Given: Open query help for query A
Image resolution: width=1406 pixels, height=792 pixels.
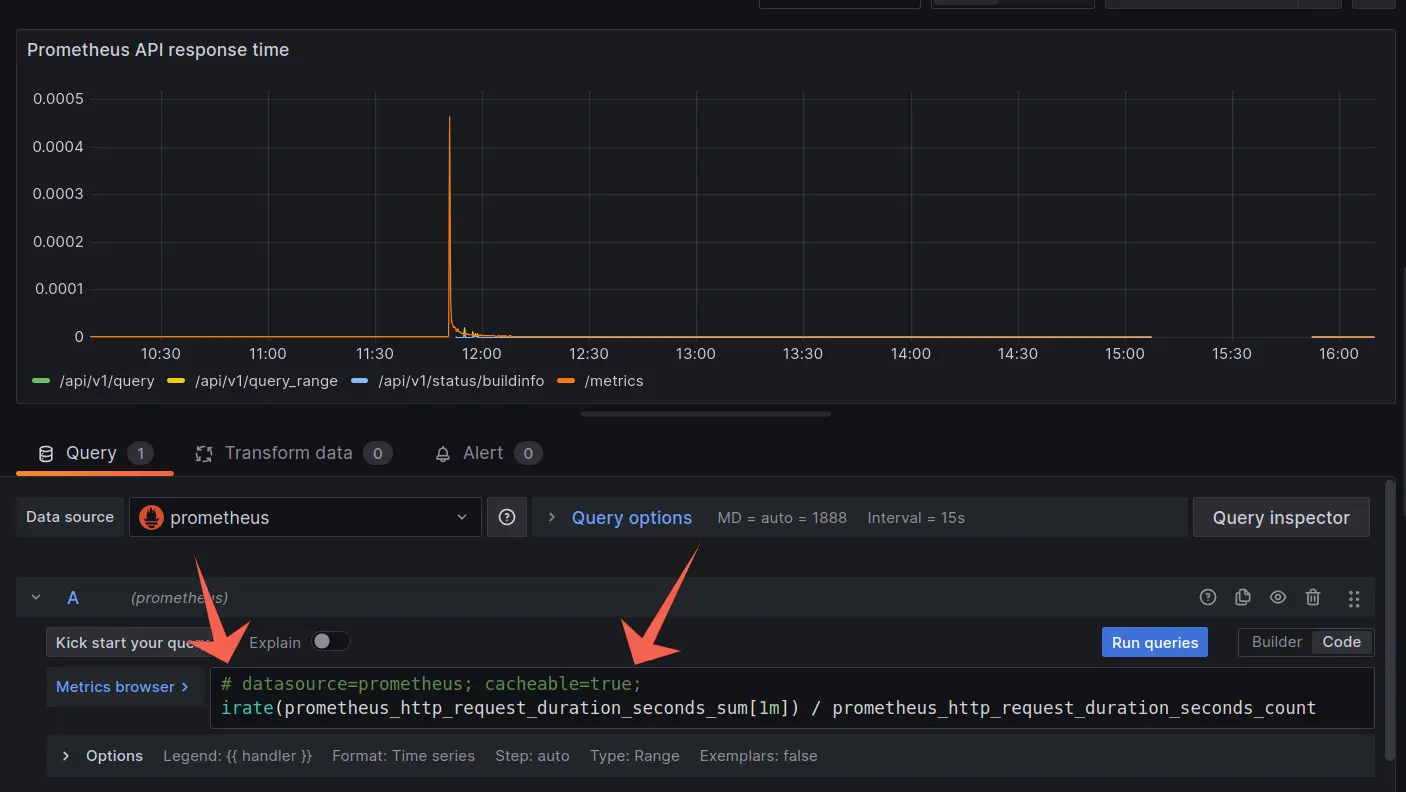Looking at the screenshot, I should [x=1208, y=597].
